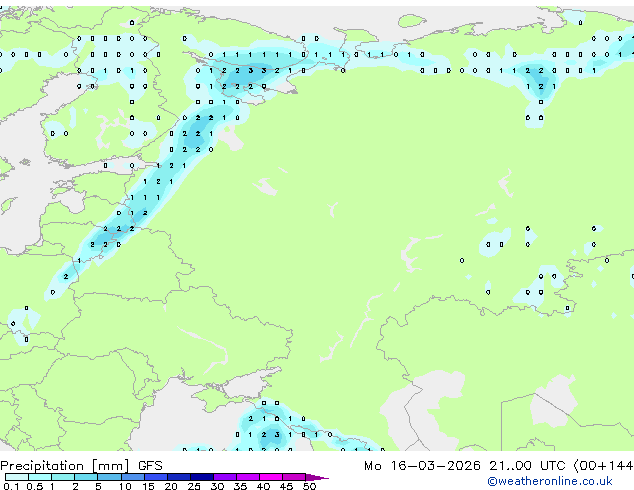
Task: Click the legend label '0.5'
Action: point(34,486)
